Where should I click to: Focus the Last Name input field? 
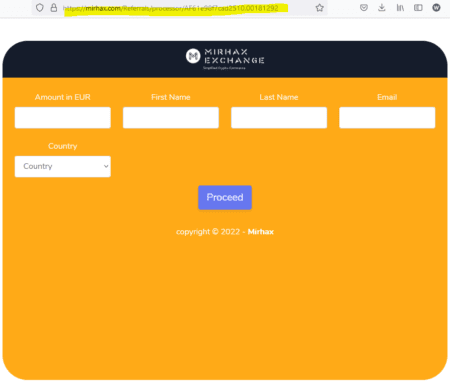coord(279,117)
